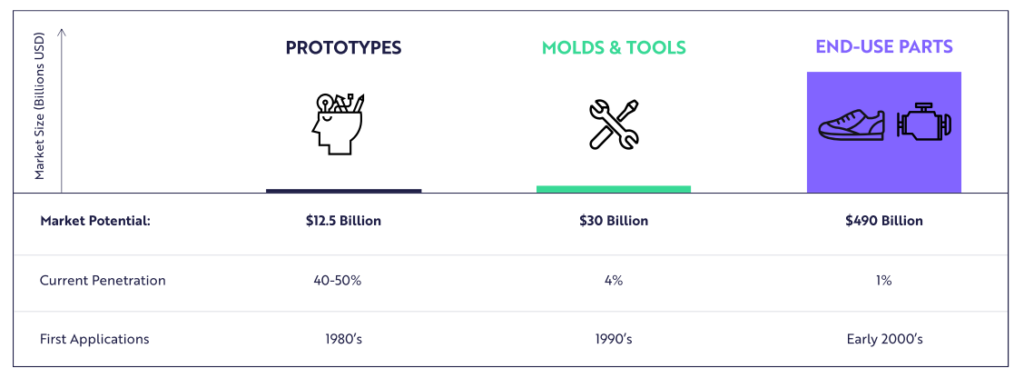The image size is (1024, 378).
Task: Click the Market Size (Billions USD) axis label
Action: click(40, 105)
